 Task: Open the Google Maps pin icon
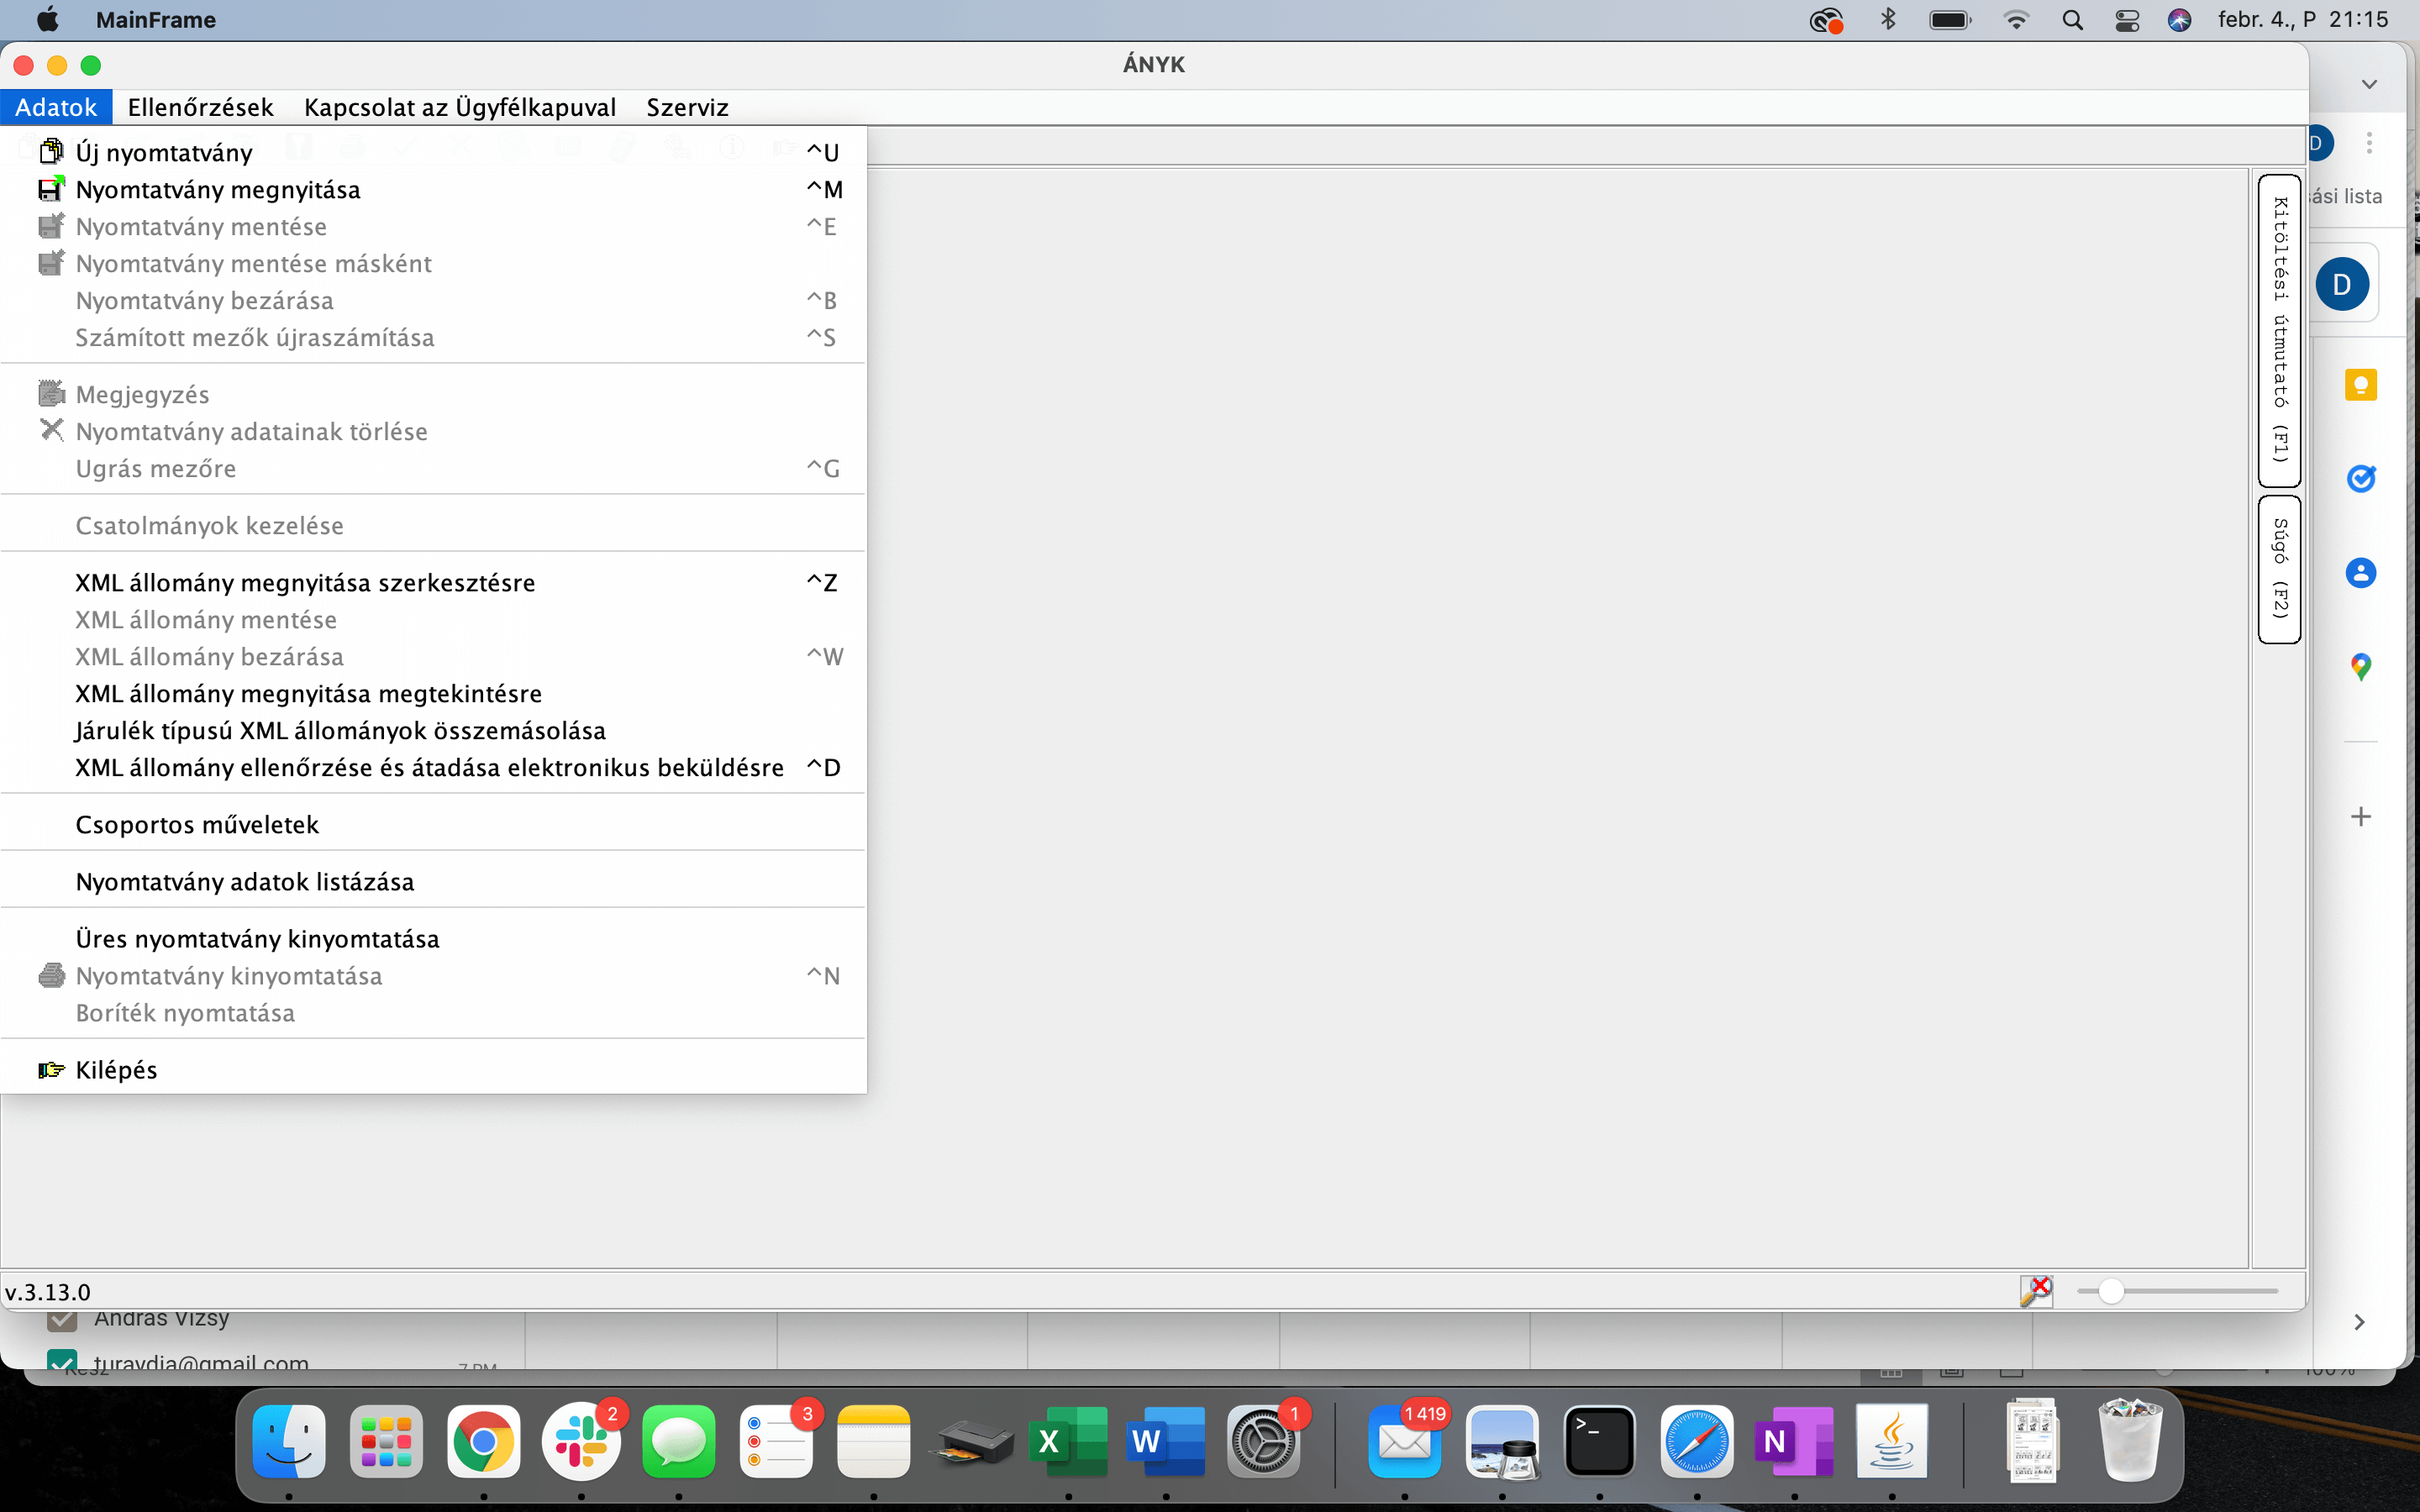tap(2360, 667)
